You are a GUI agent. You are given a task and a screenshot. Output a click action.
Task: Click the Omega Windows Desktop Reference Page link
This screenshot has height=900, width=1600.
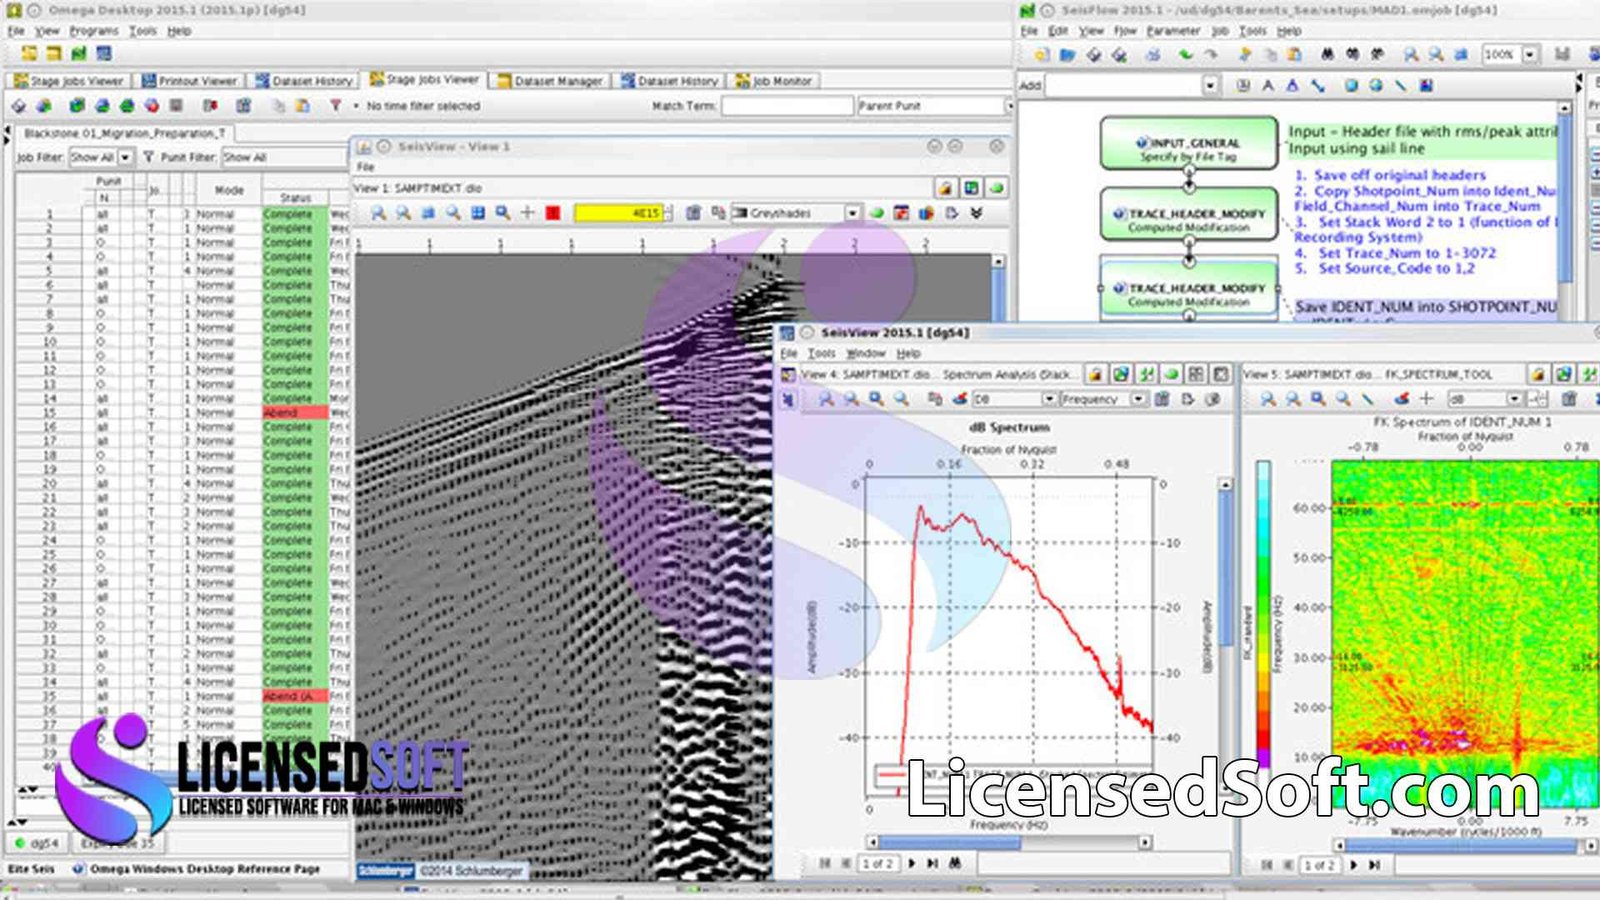coord(205,869)
